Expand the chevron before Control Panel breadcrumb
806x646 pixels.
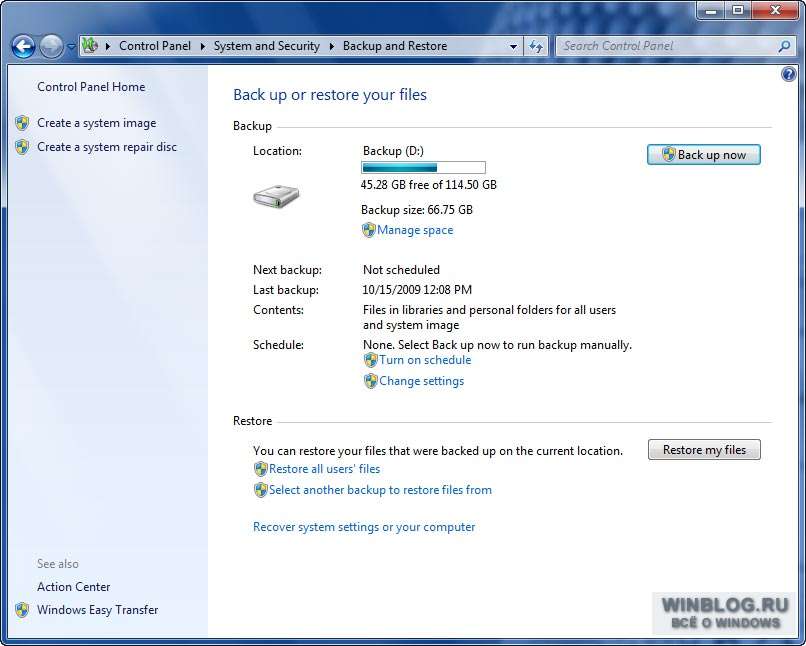point(108,46)
